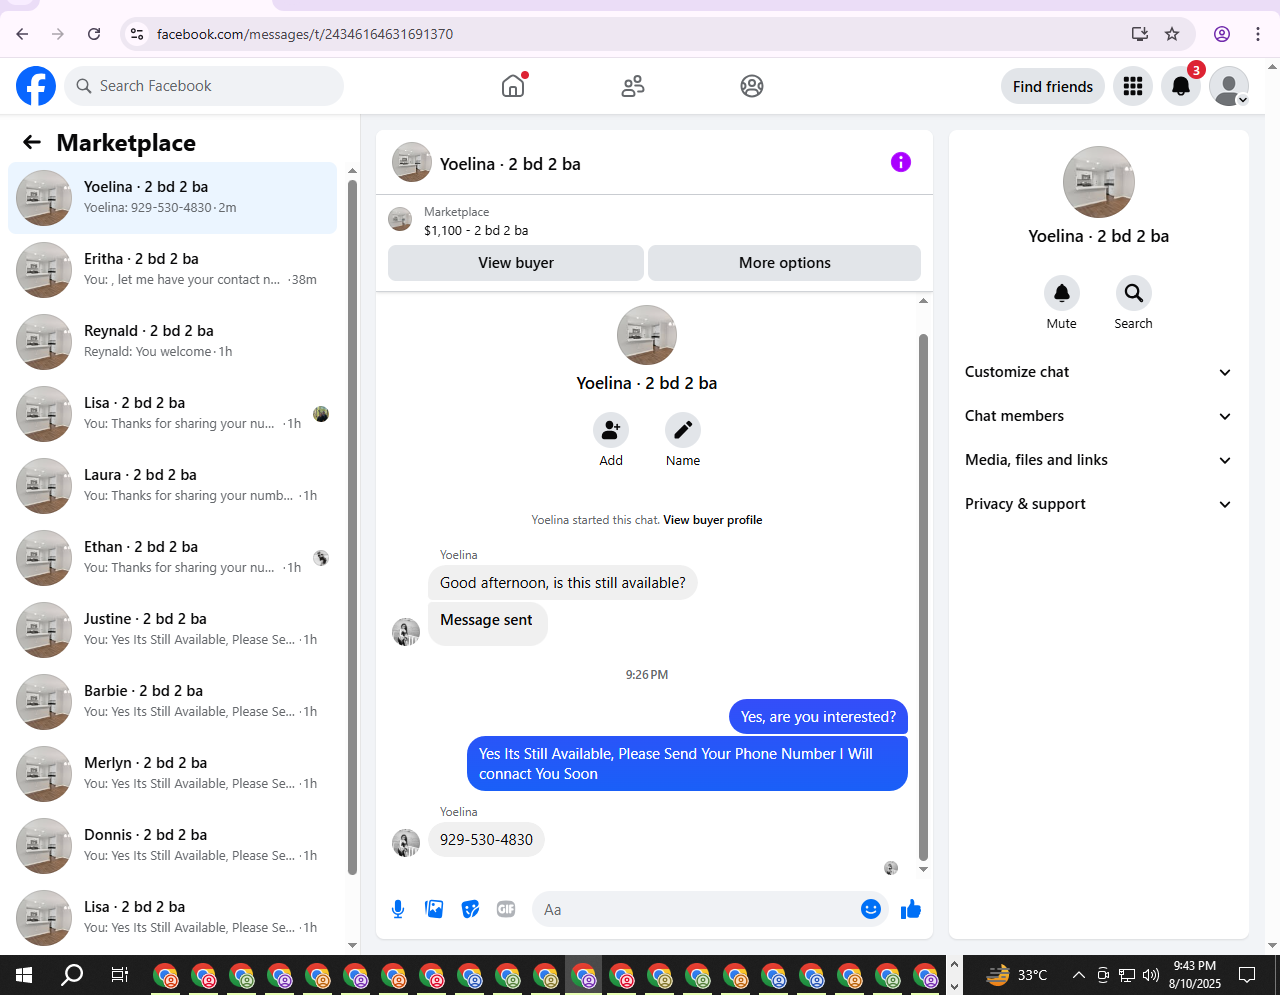The image size is (1280, 995).
Task: Mute the conversation with bell icon
Action: click(x=1062, y=293)
